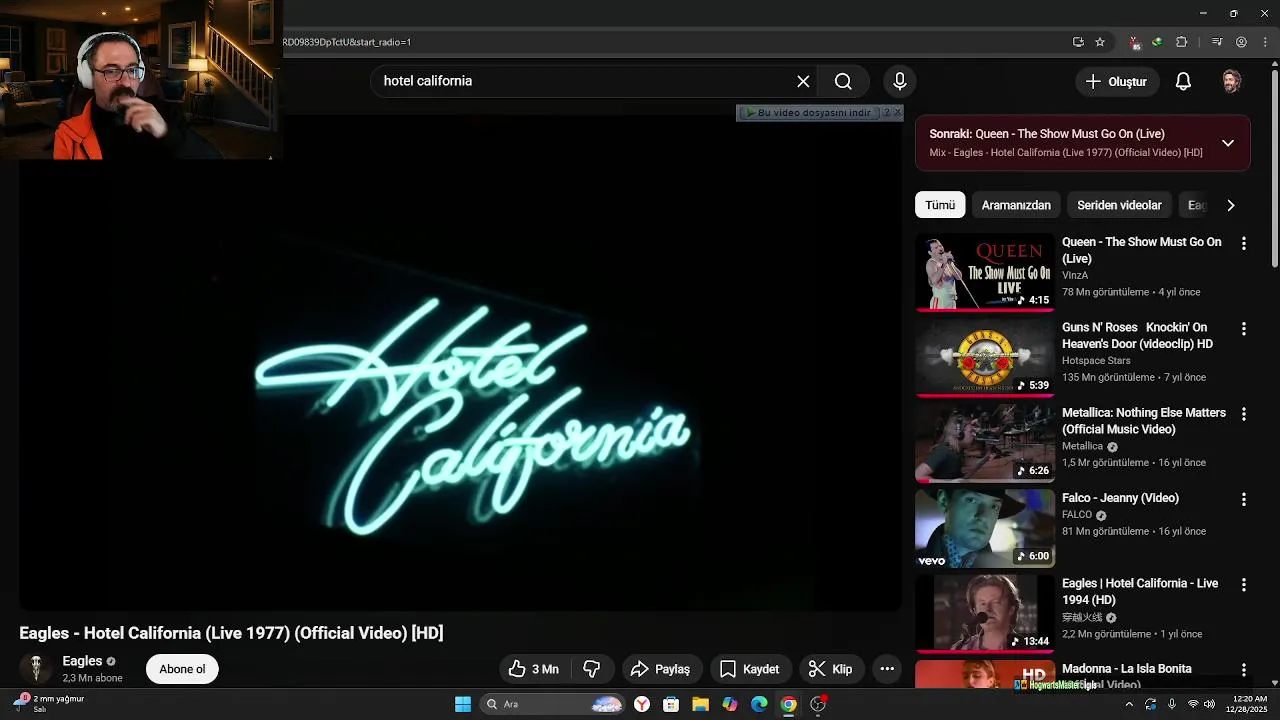The height and width of the screenshot is (720, 1280).
Task: Open options for Queen Show Must Go On video
Action: pos(1244,243)
